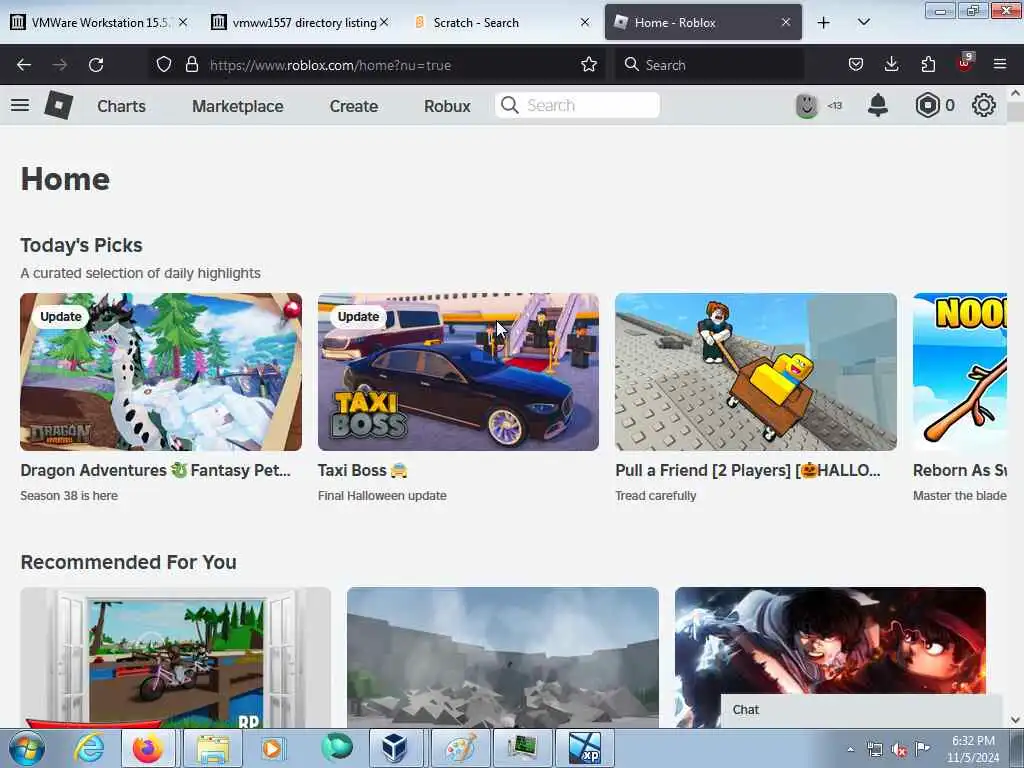Click the scrollbar down arrow
1024x768 pixels.
[x=1015, y=720]
